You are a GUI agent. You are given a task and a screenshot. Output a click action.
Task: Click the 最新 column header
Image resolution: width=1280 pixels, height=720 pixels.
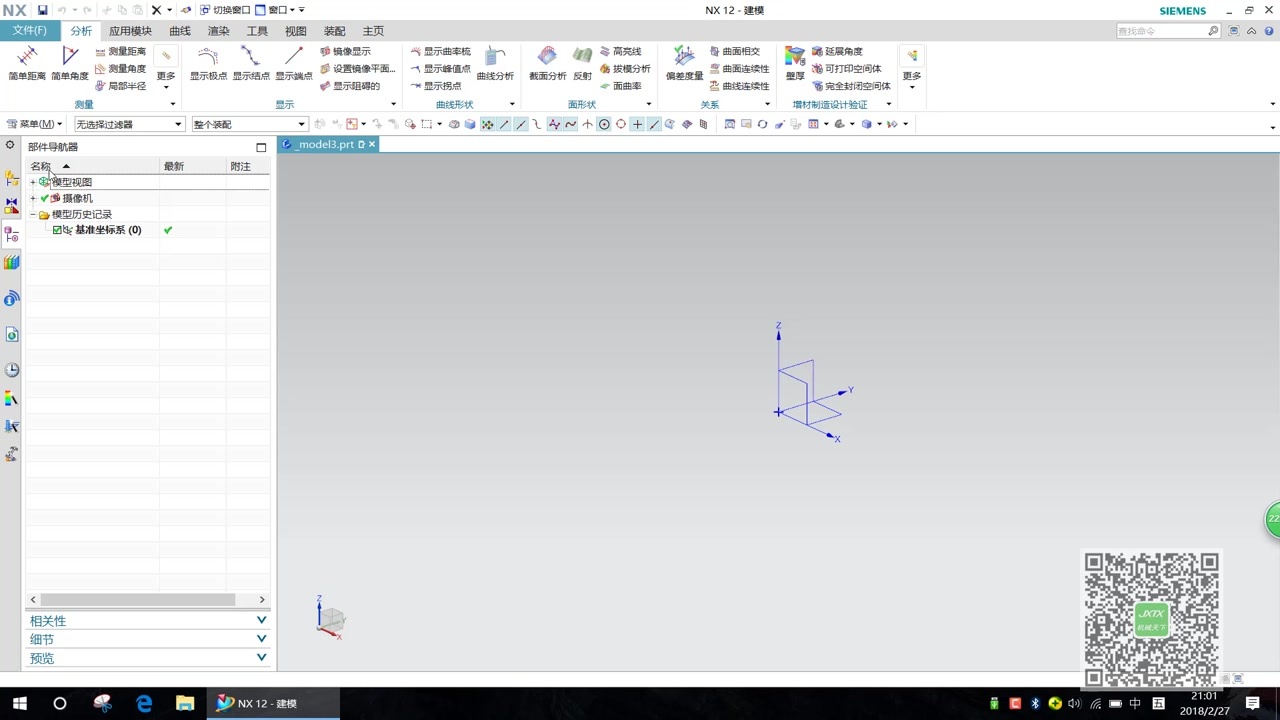point(193,166)
